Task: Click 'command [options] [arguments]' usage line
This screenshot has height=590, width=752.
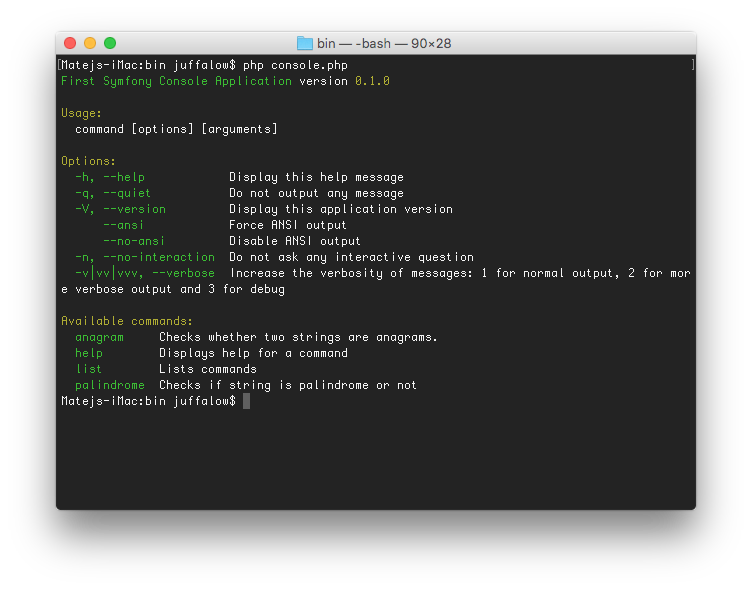Action: (x=176, y=129)
